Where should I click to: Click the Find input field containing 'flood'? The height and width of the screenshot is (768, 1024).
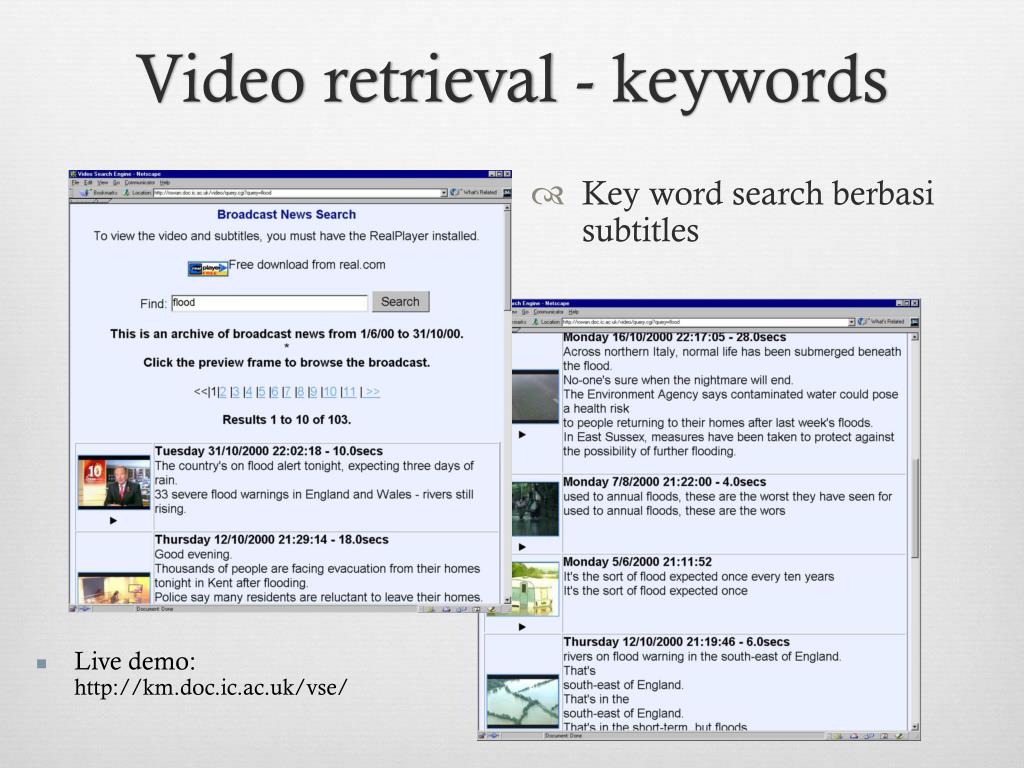pos(269,303)
